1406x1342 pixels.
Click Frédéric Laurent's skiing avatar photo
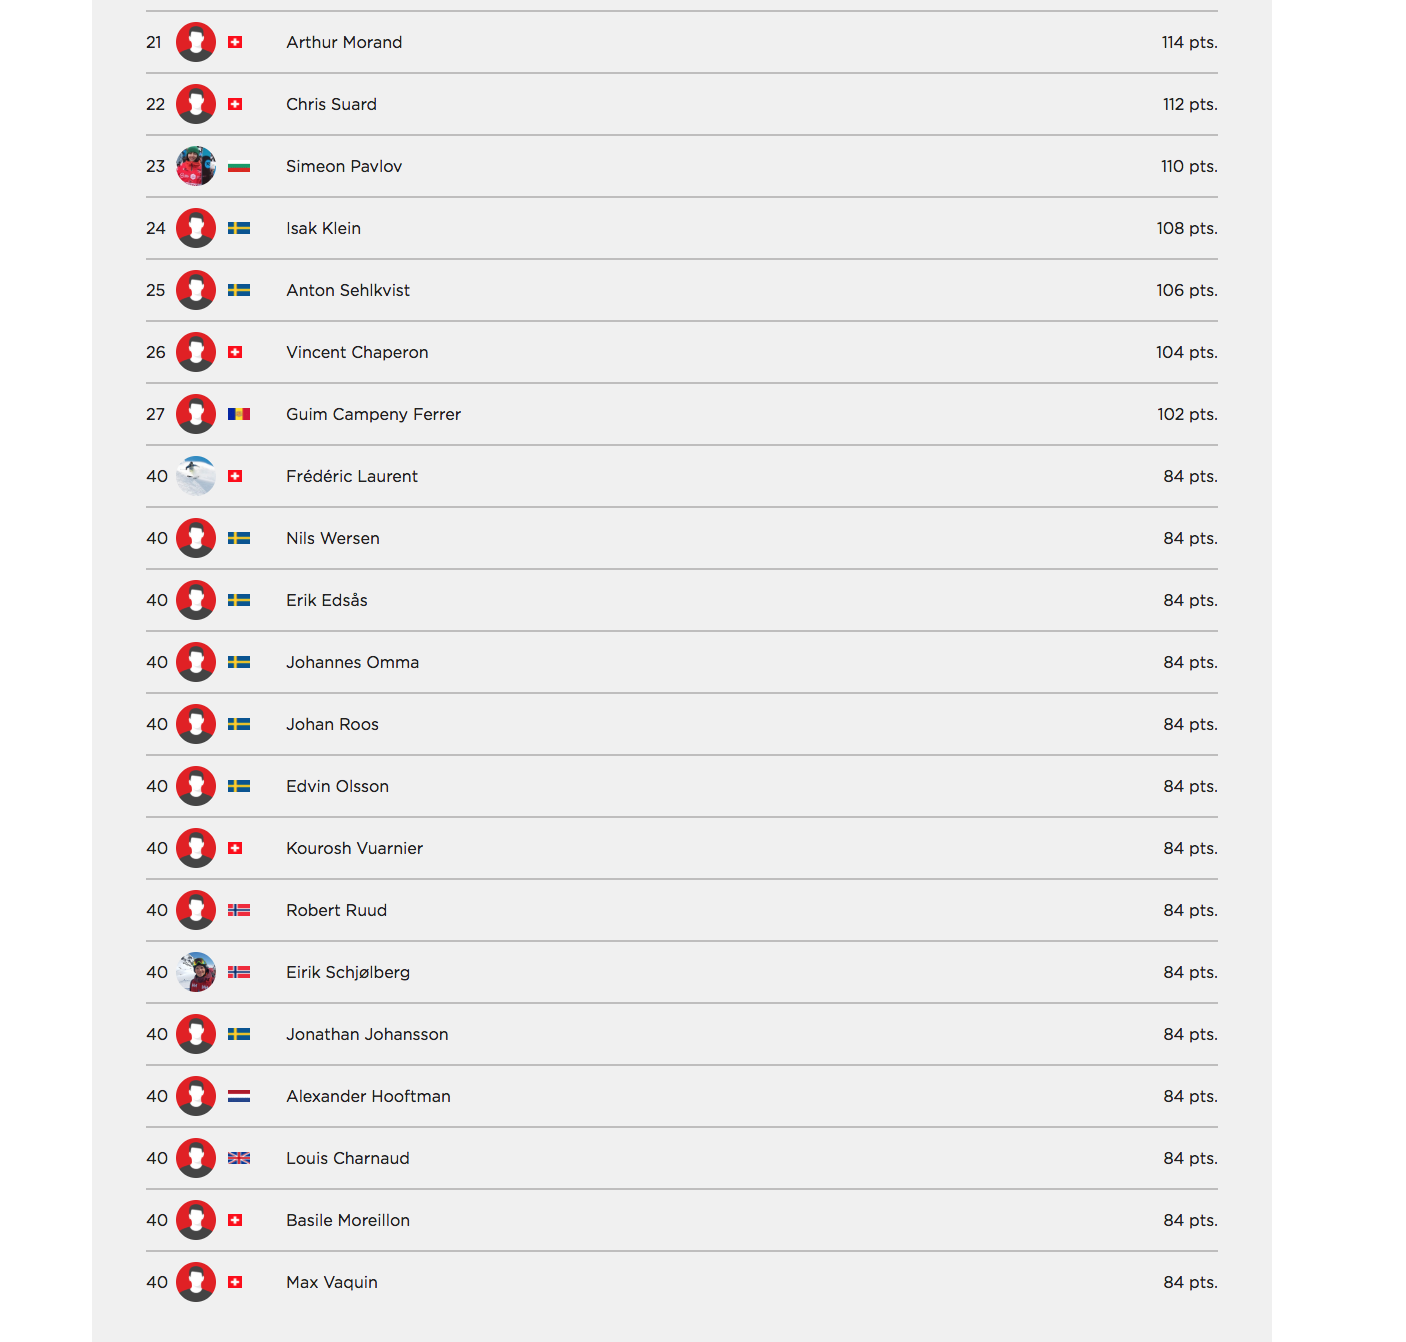click(196, 476)
